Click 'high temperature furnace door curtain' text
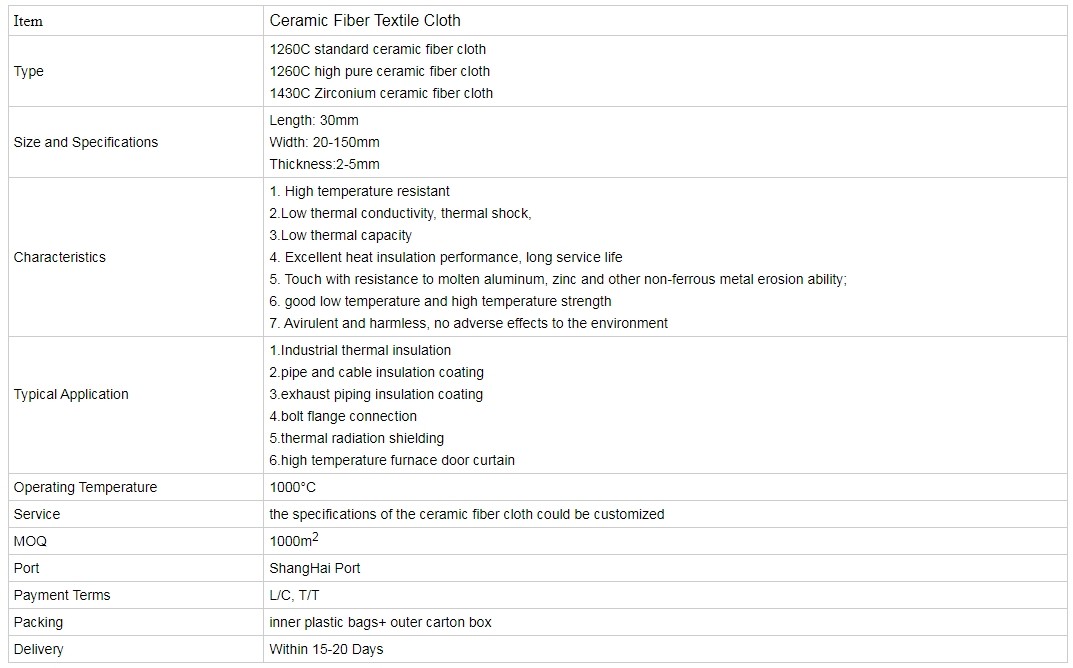The height and width of the screenshot is (668, 1073). tap(392, 460)
